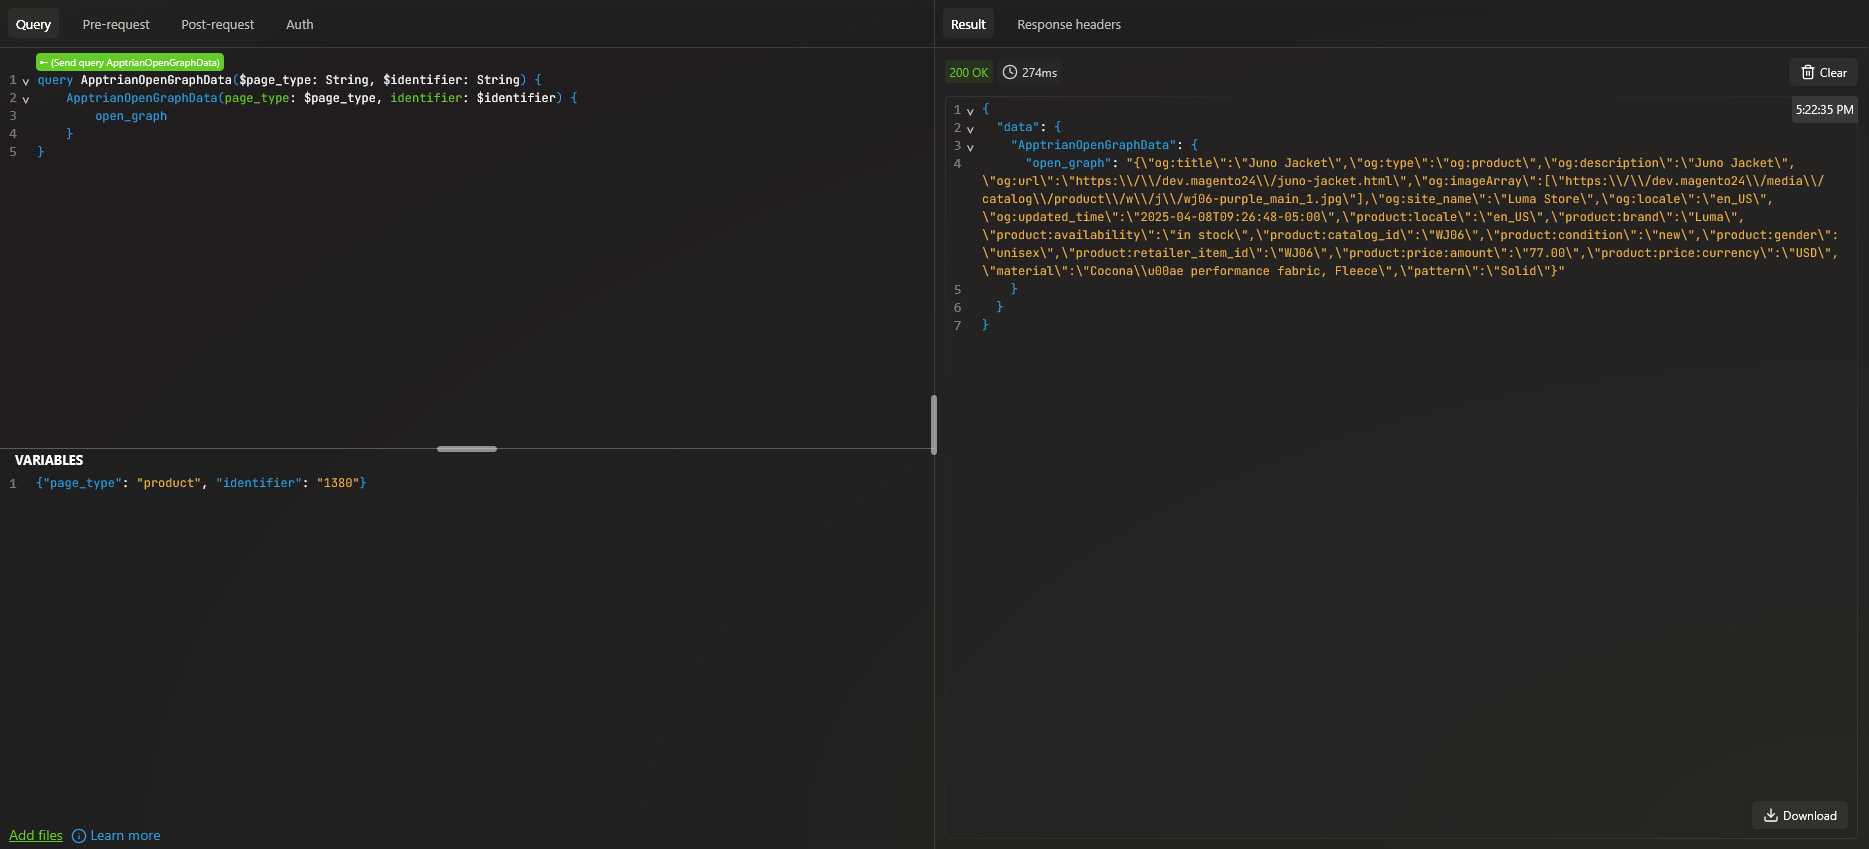Open the Learn more link

pyautogui.click(x=125, y=835)
